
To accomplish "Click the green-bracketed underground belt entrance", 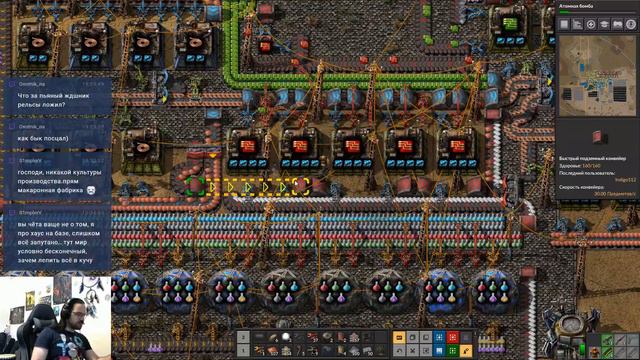I will coord(195,187).
